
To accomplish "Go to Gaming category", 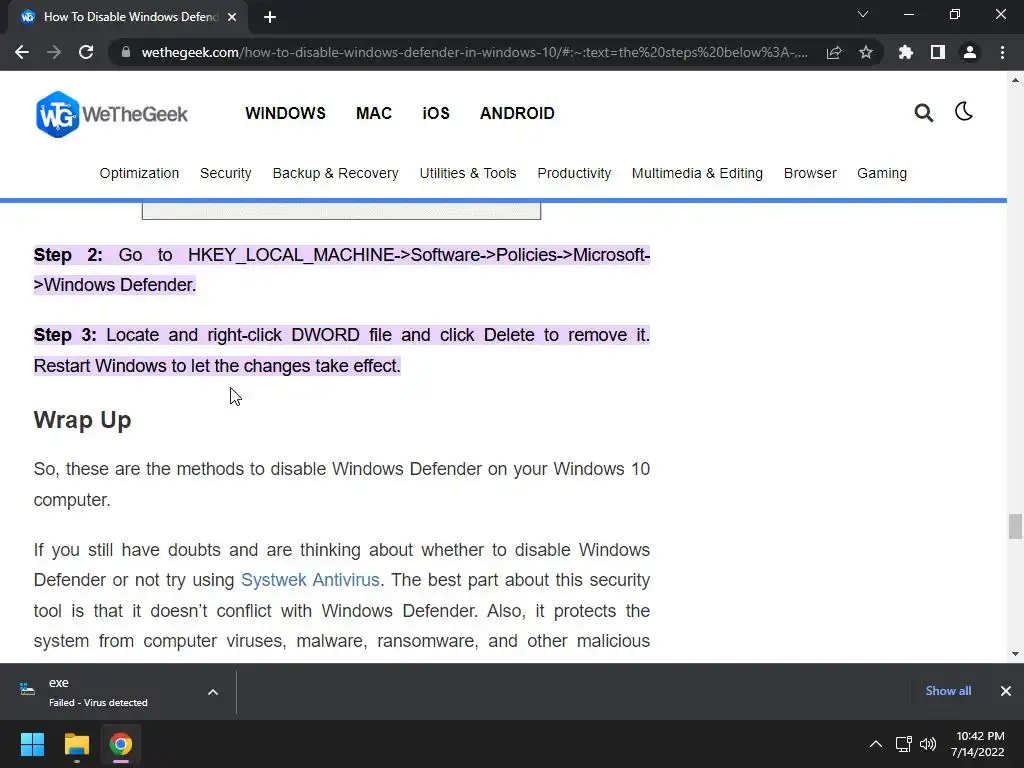I will click(x=882, y=173).
